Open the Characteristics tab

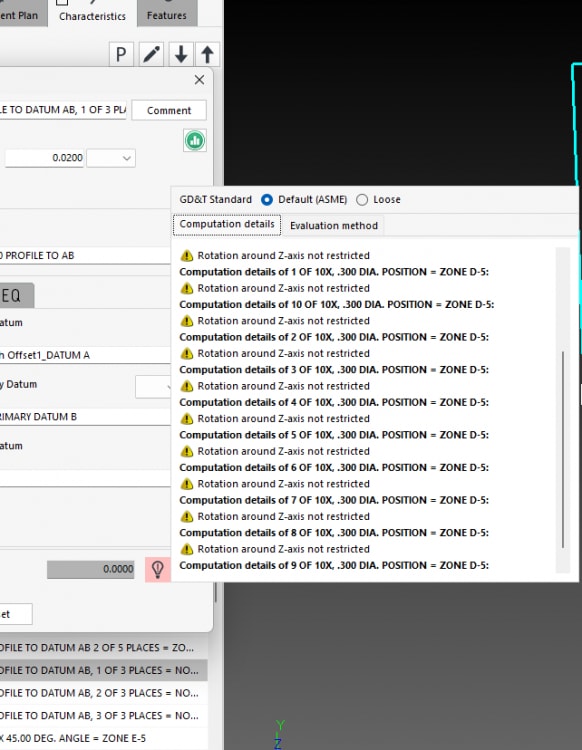click(x=92, y=16)
